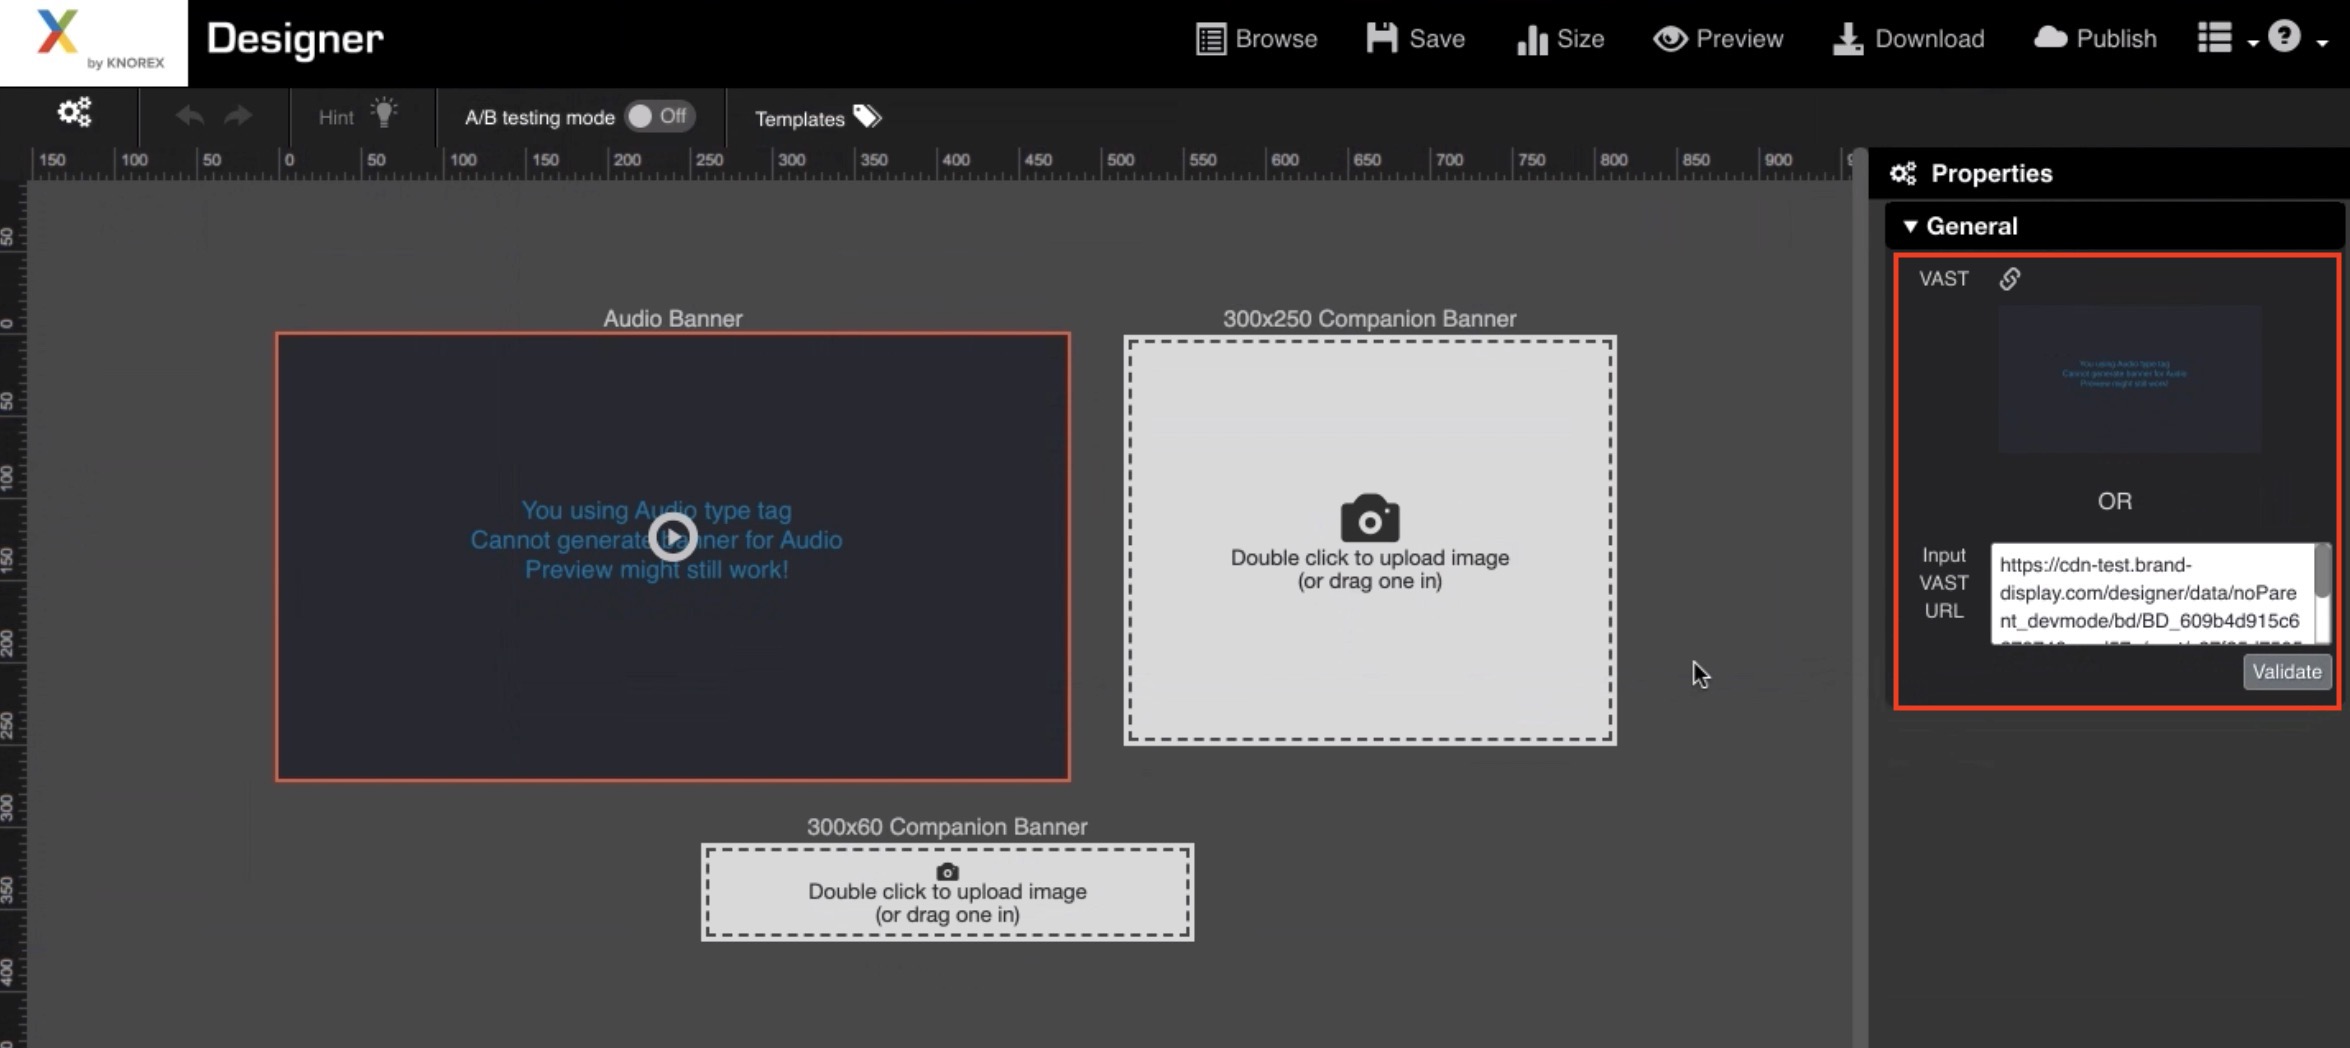
Task: Open the Browse menu item
Action: click(x=1256, y=39)
